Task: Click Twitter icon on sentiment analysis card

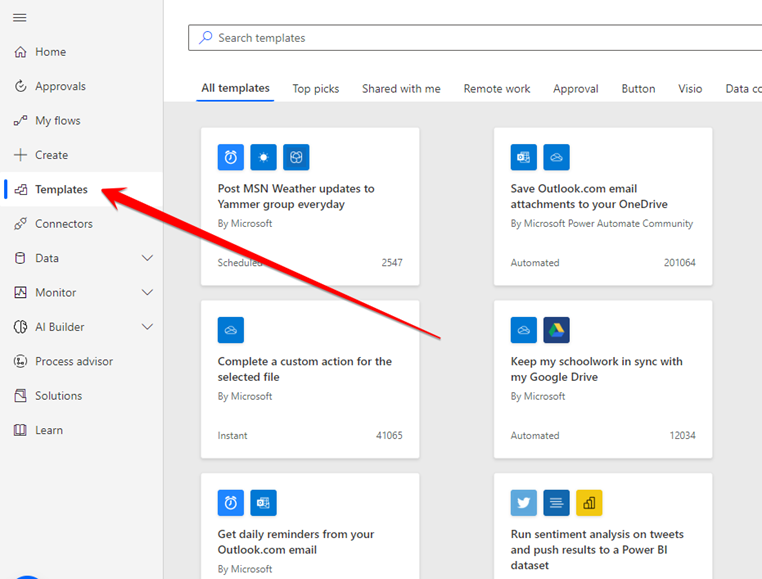Action: [x=523, y=503]
